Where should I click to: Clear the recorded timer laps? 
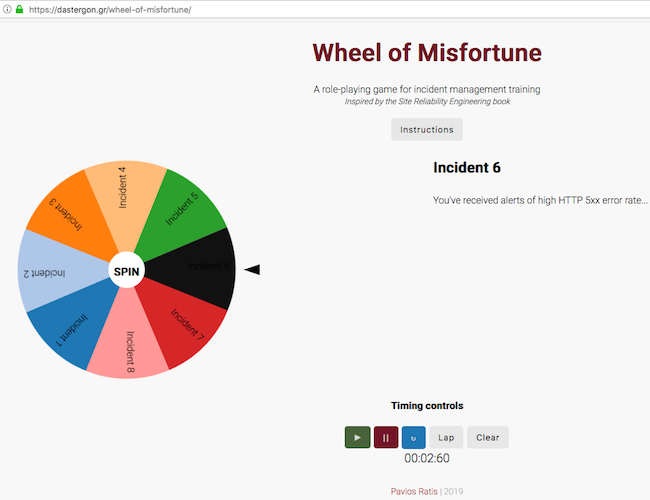pos(488,437)
